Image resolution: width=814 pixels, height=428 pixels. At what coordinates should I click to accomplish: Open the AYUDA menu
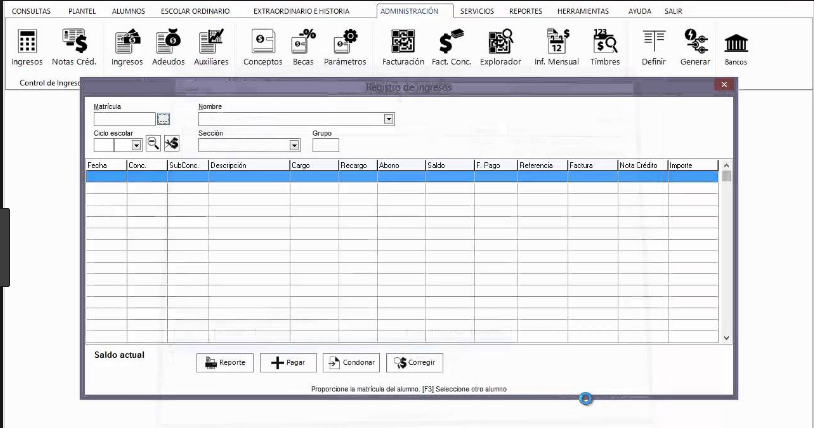tap(640, 11)
